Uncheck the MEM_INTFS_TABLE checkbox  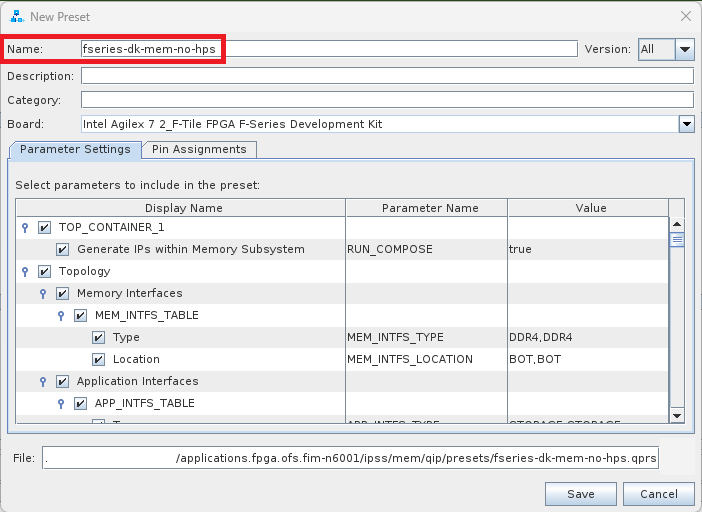80,315
